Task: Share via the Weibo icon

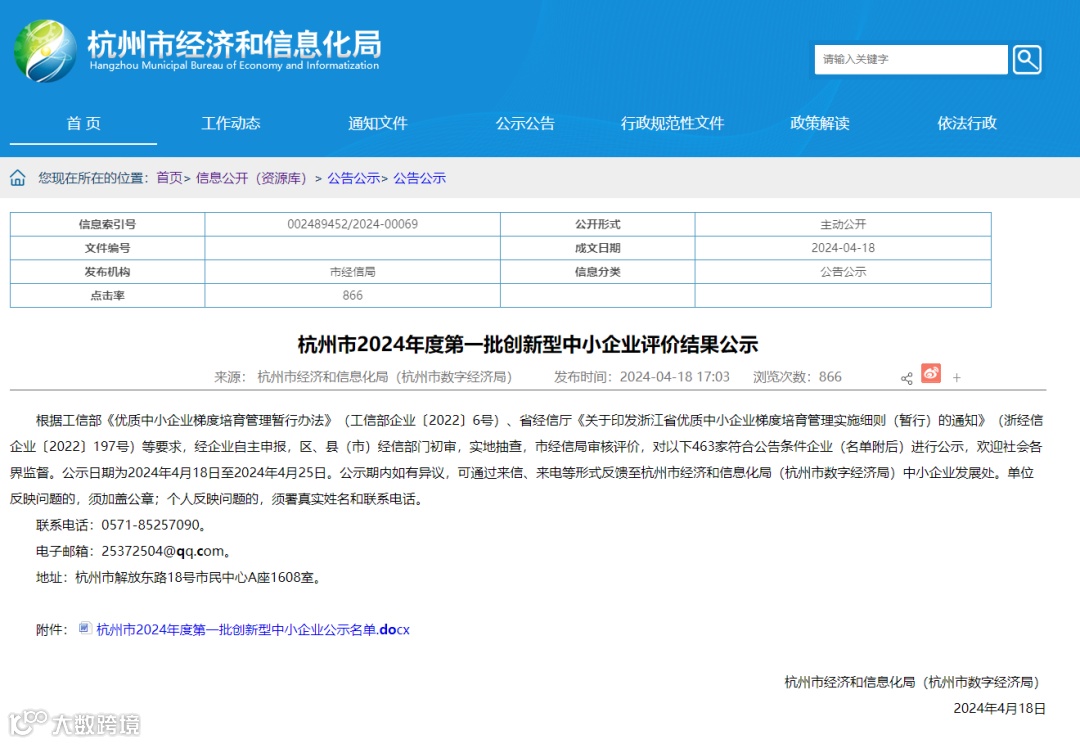Action: click(x=931, y=373)
